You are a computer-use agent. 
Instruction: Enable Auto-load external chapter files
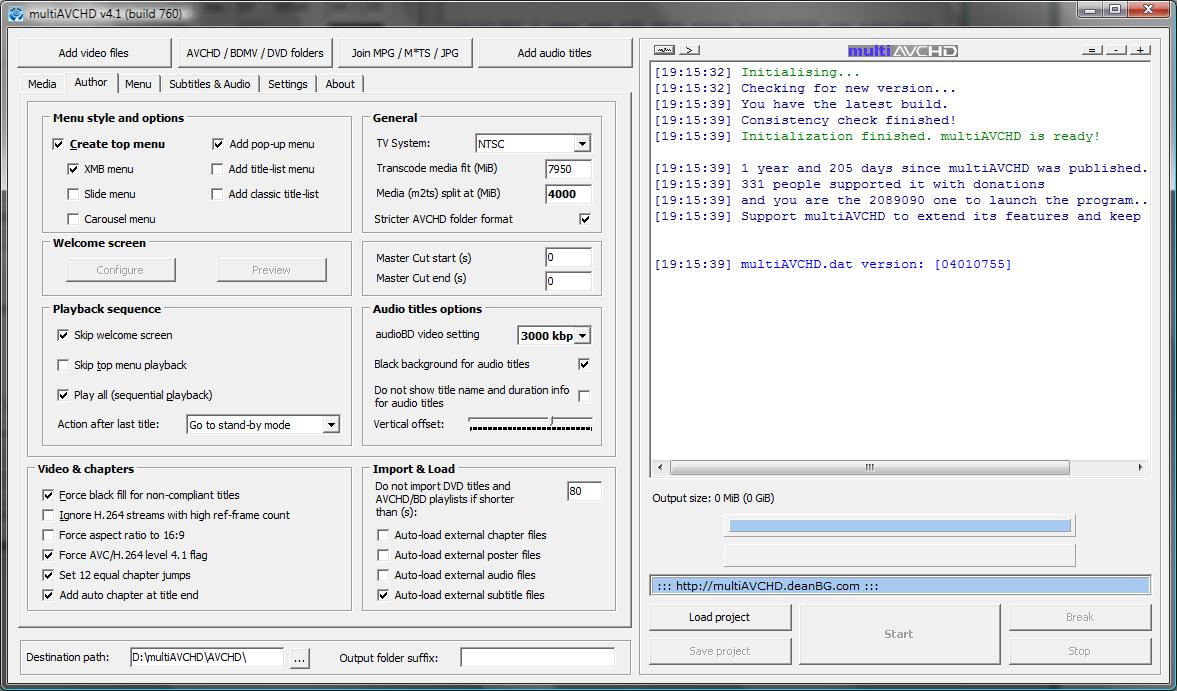(x=383, y=536)
